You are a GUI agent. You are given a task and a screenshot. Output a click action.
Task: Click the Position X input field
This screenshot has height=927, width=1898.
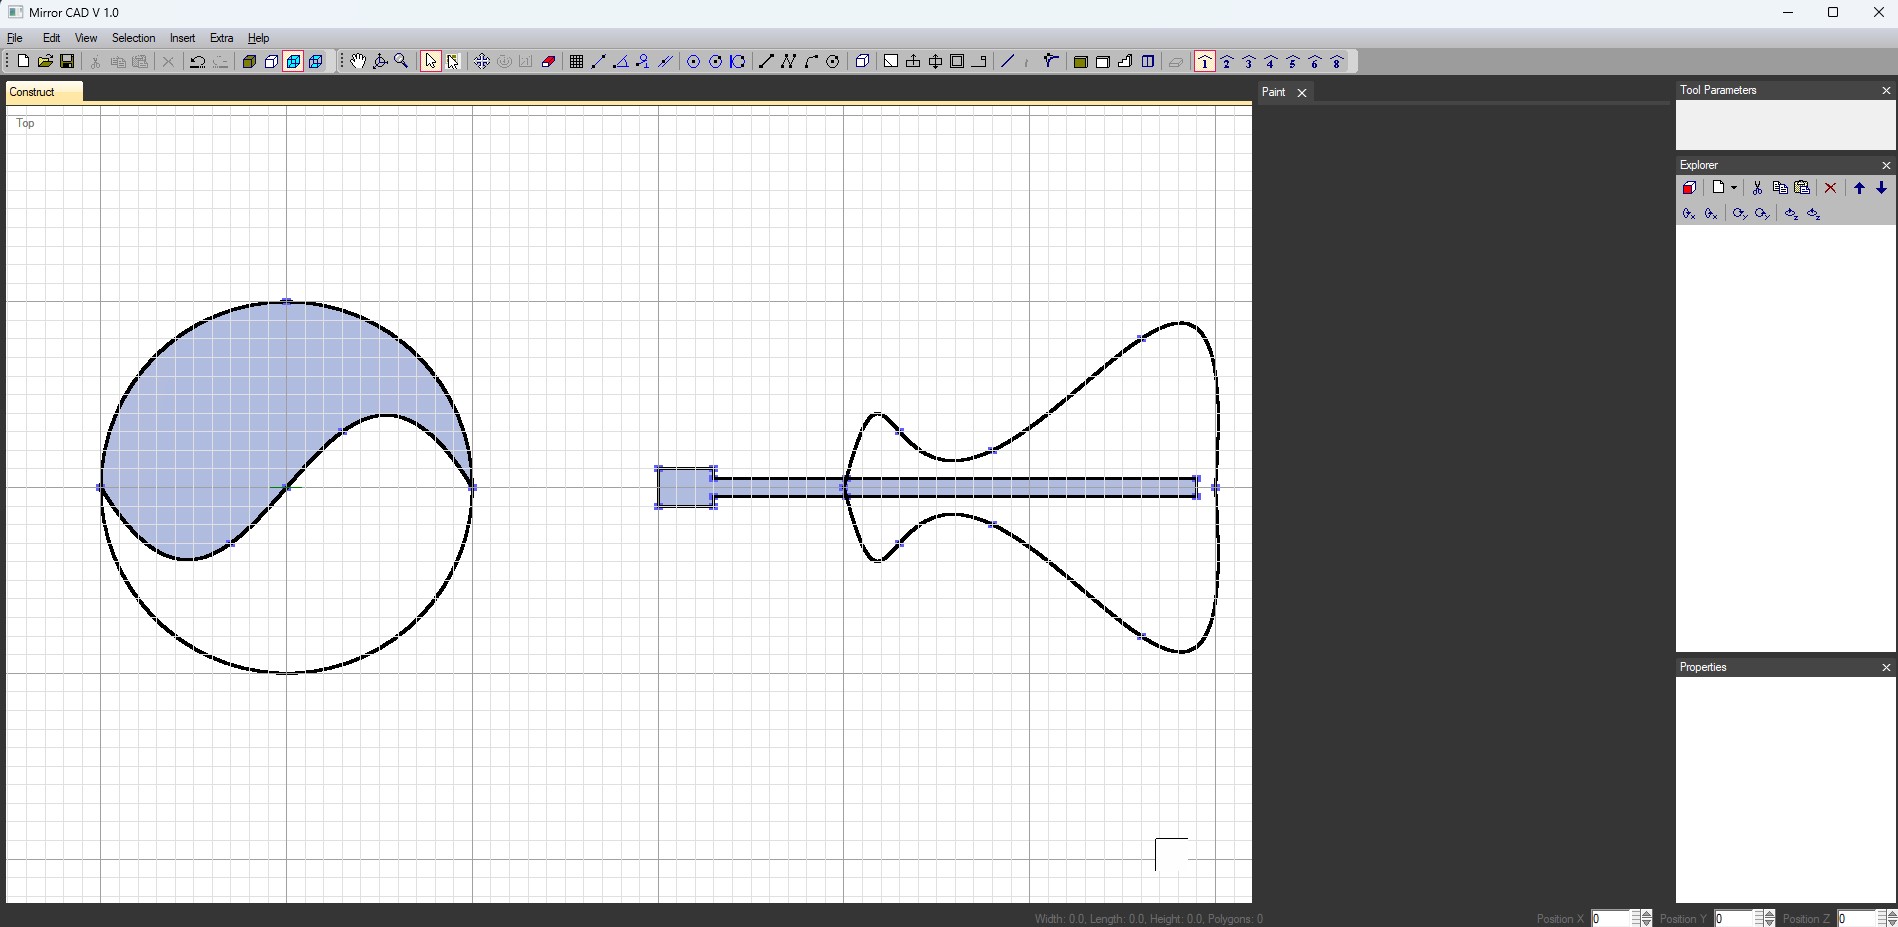[x=1610, y=918]
